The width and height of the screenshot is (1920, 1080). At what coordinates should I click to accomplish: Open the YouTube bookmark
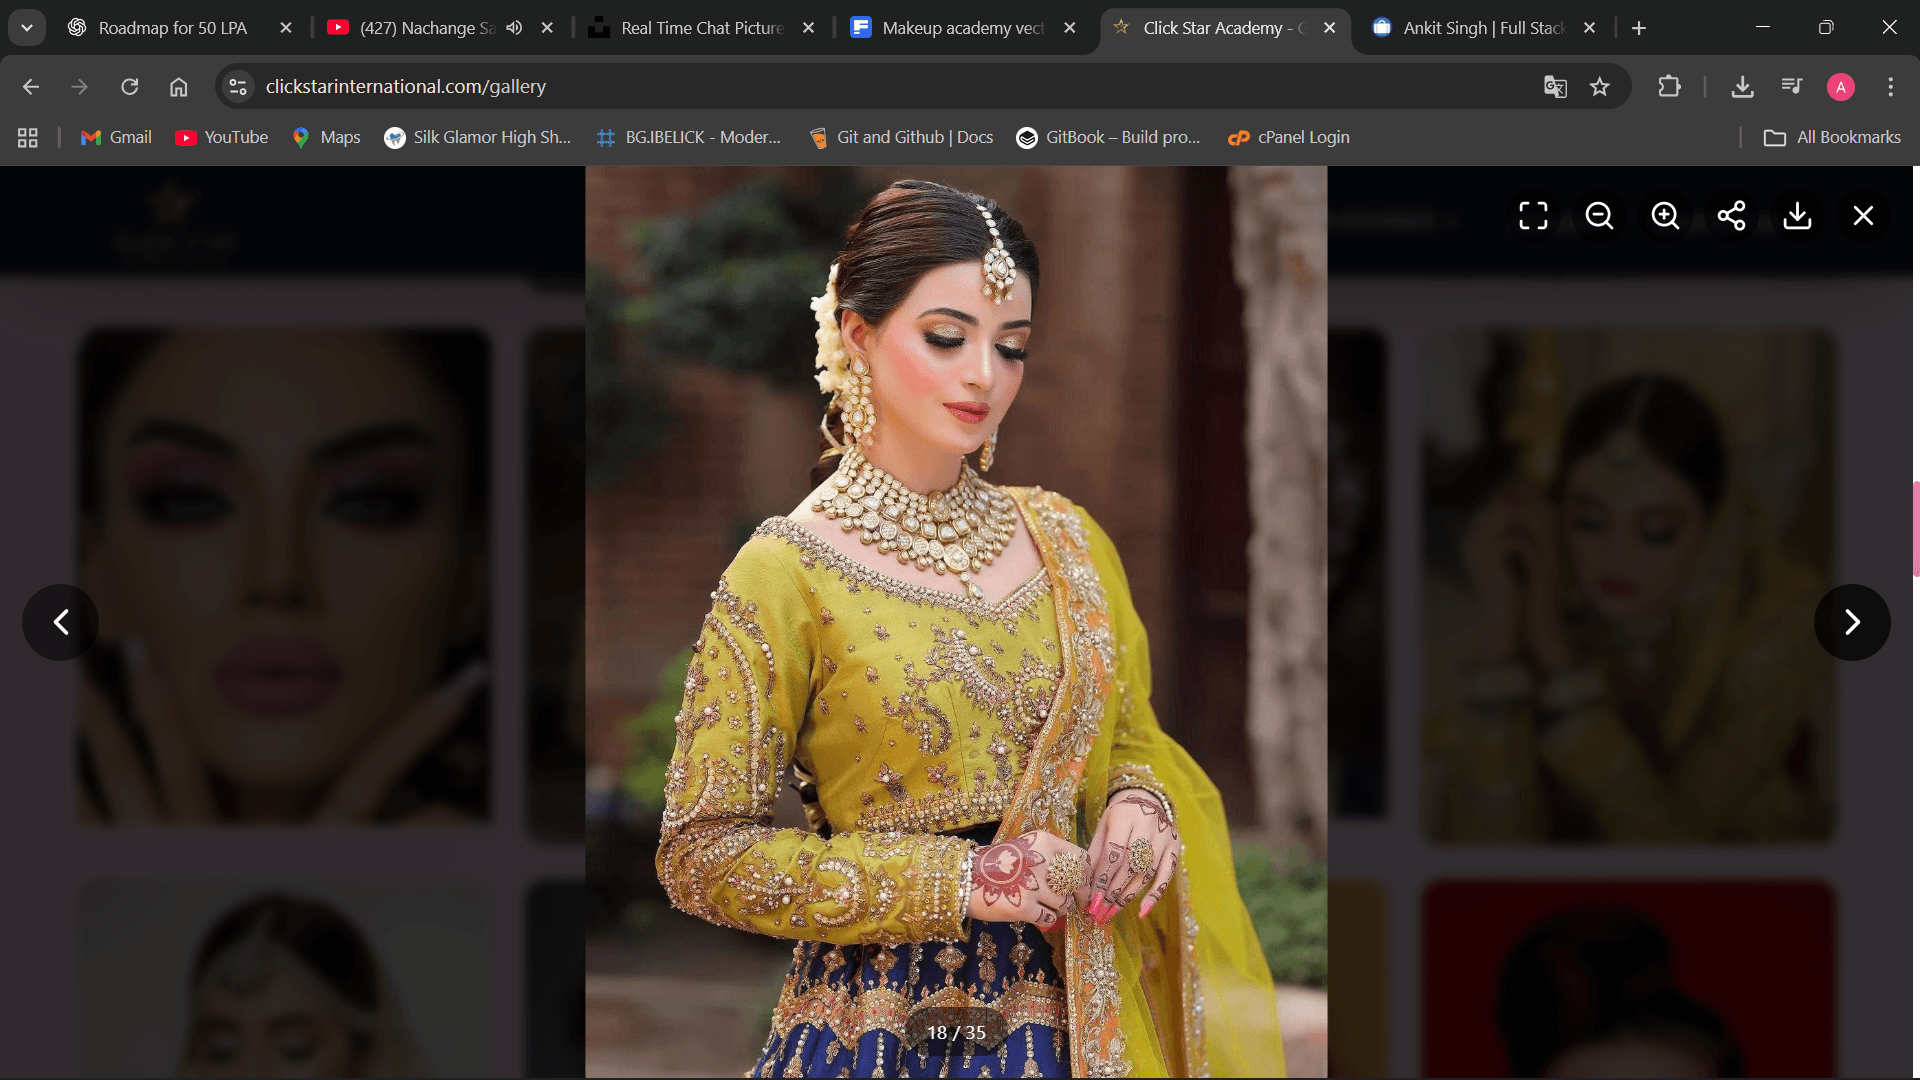221,138
